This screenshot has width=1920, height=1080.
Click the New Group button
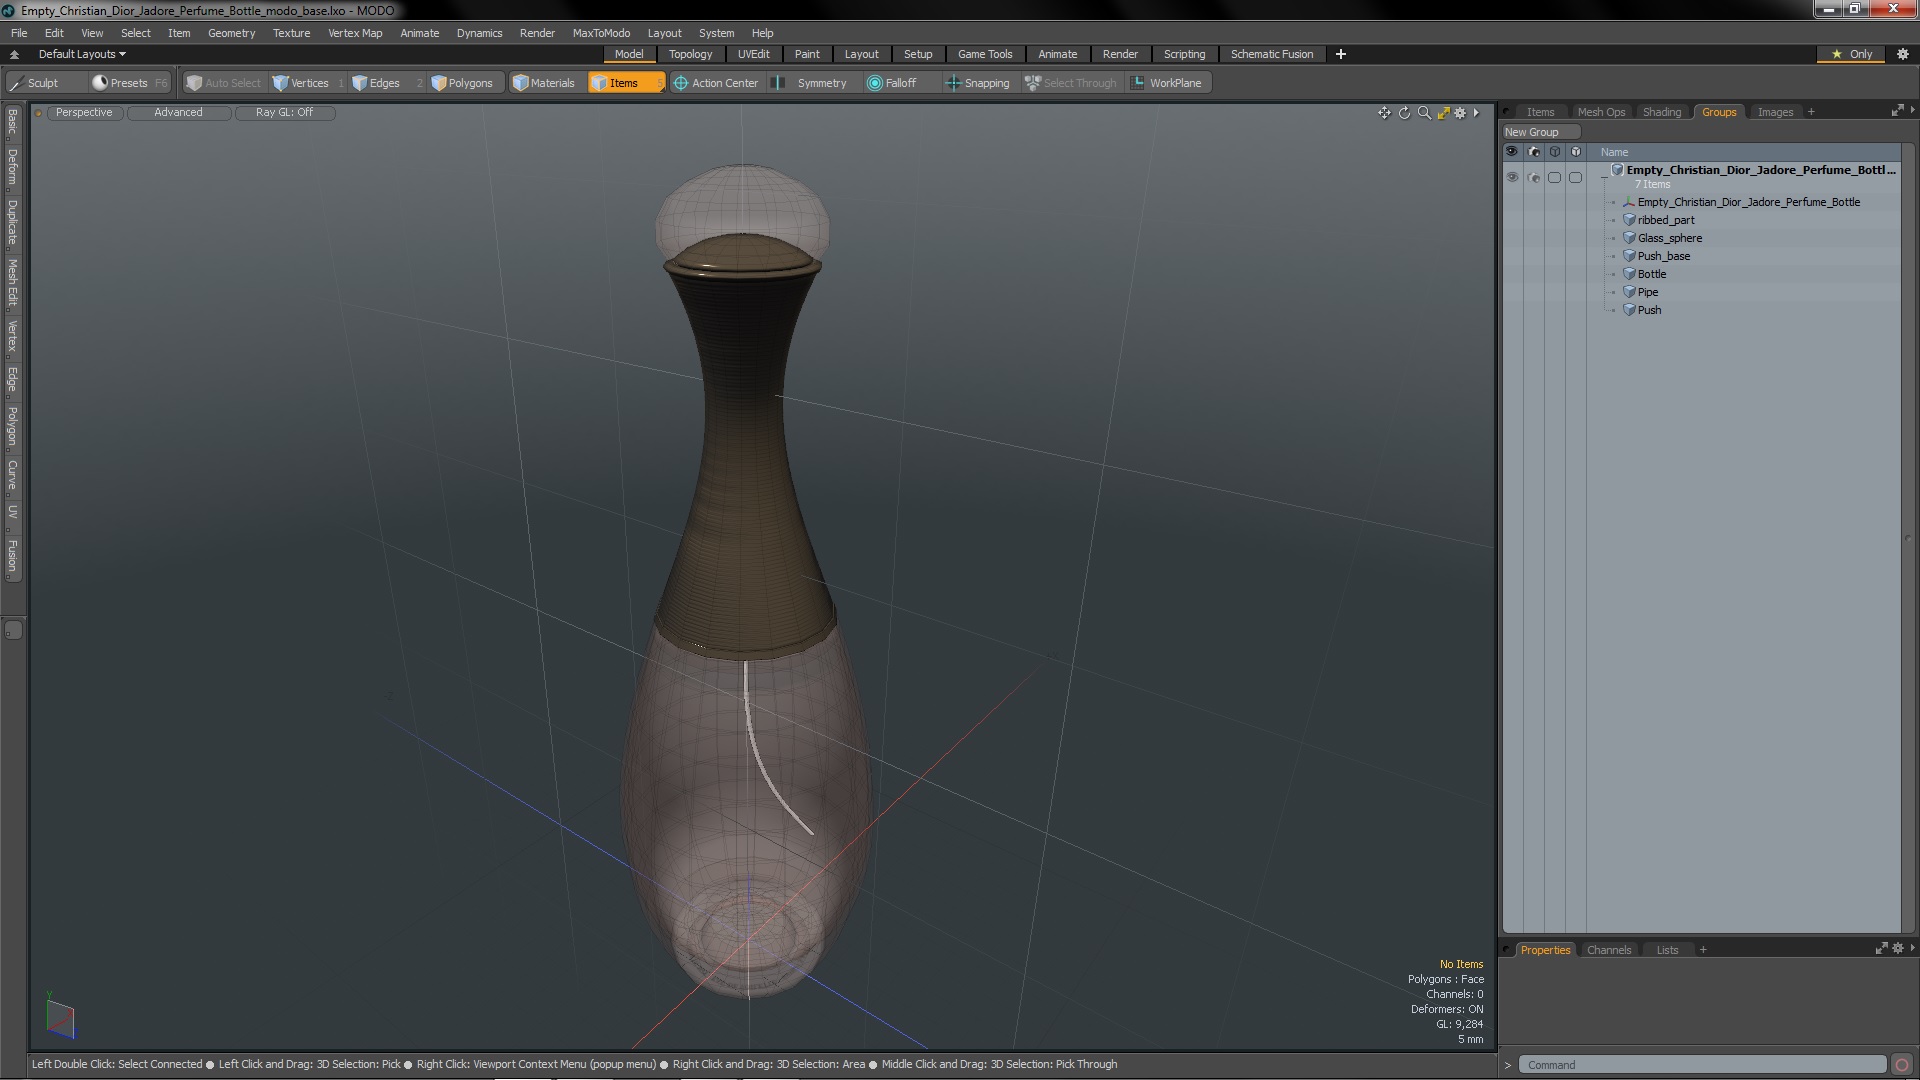1540,132
